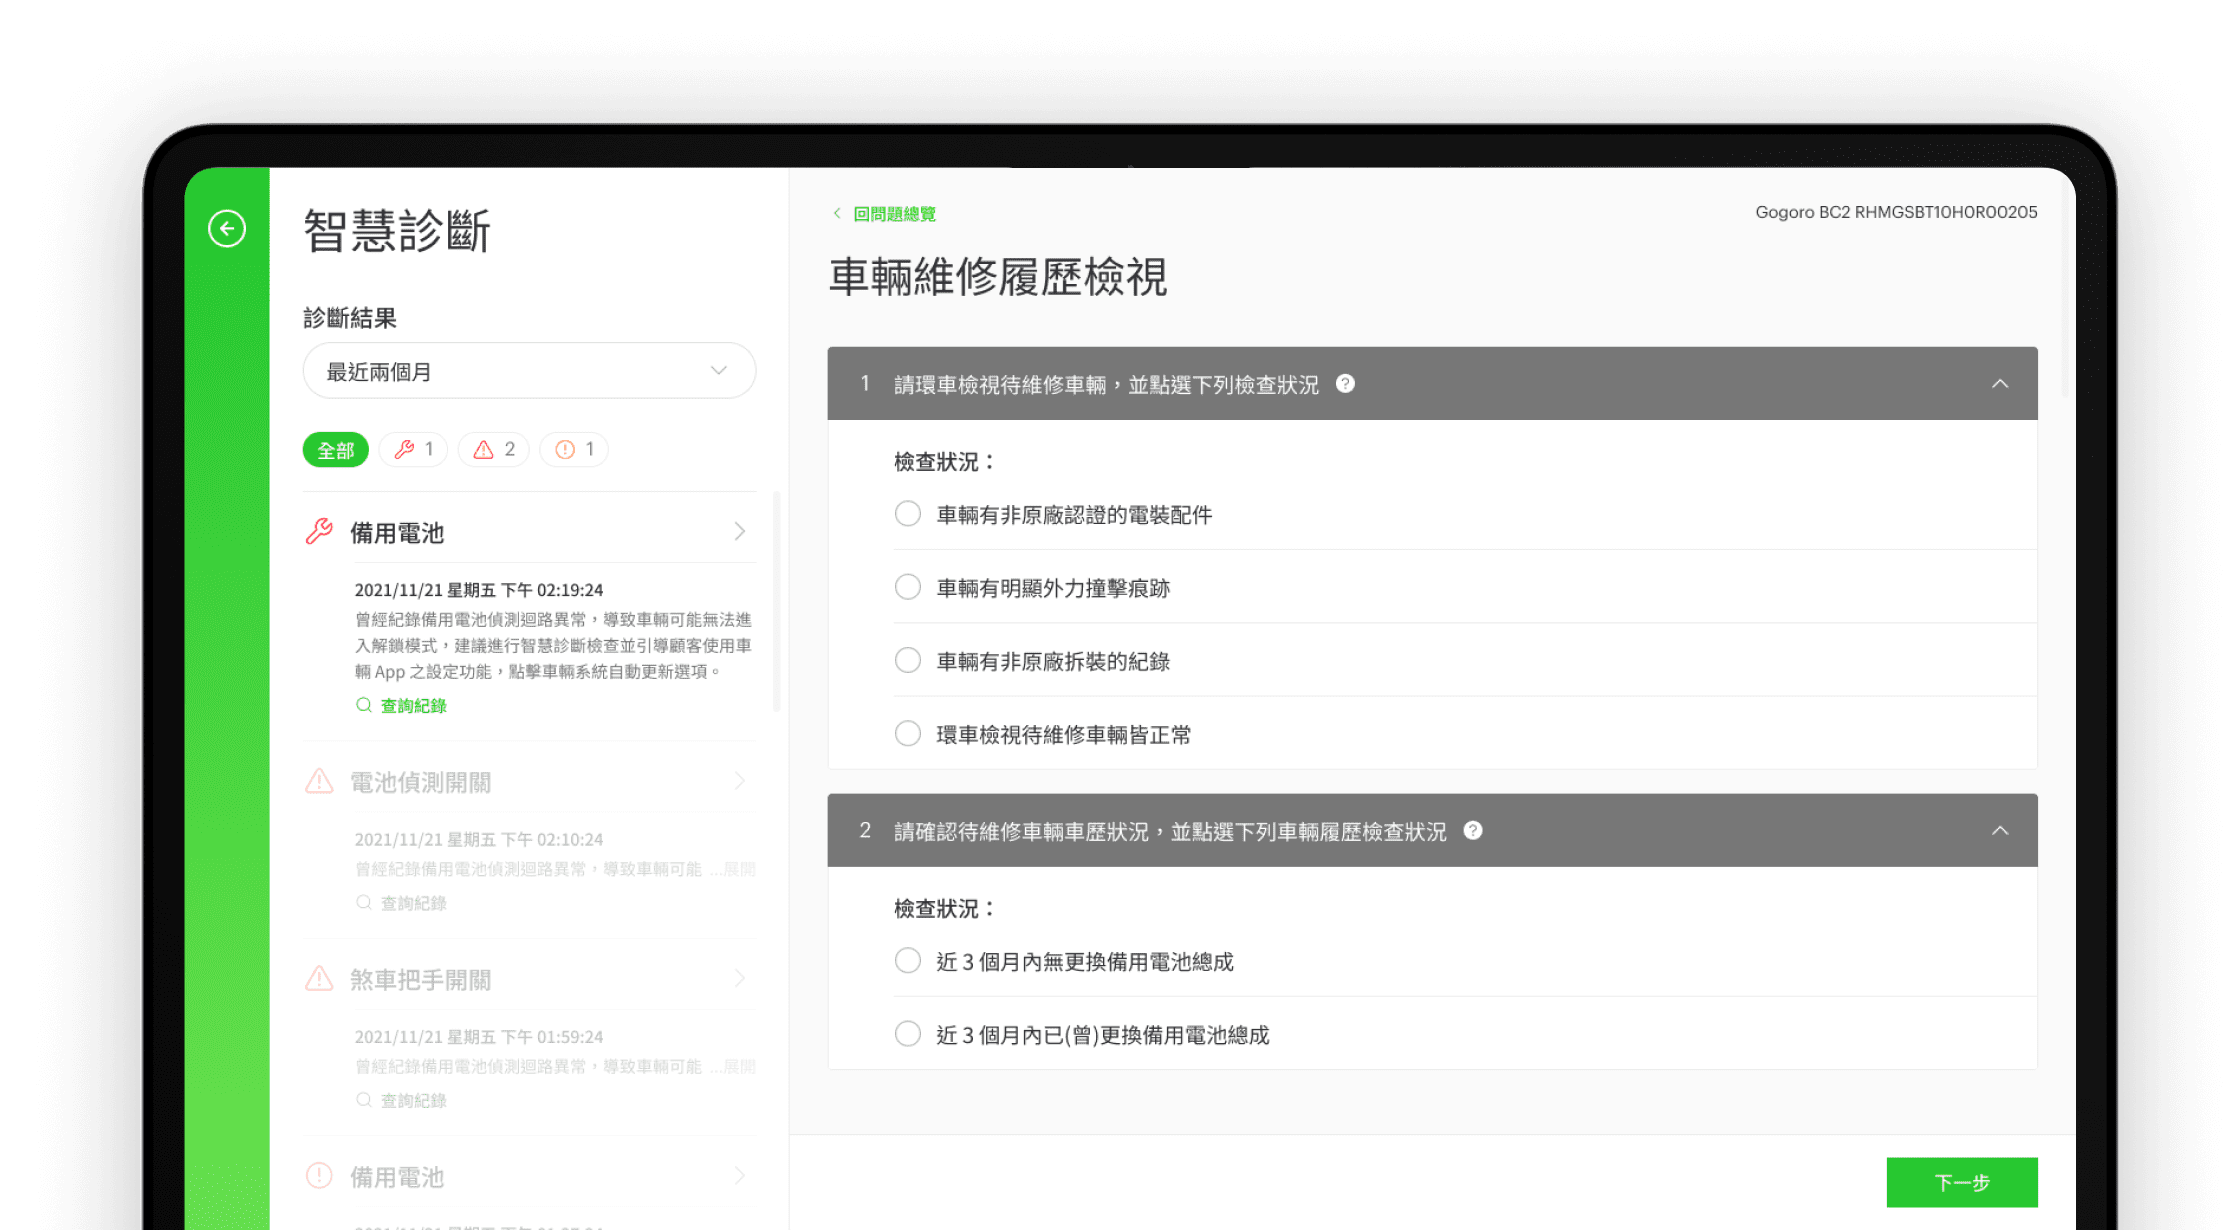Click magnifier icon next to first 查詢紀錄
This screenshot has width=2238, height=1230.
pos(364,705)
